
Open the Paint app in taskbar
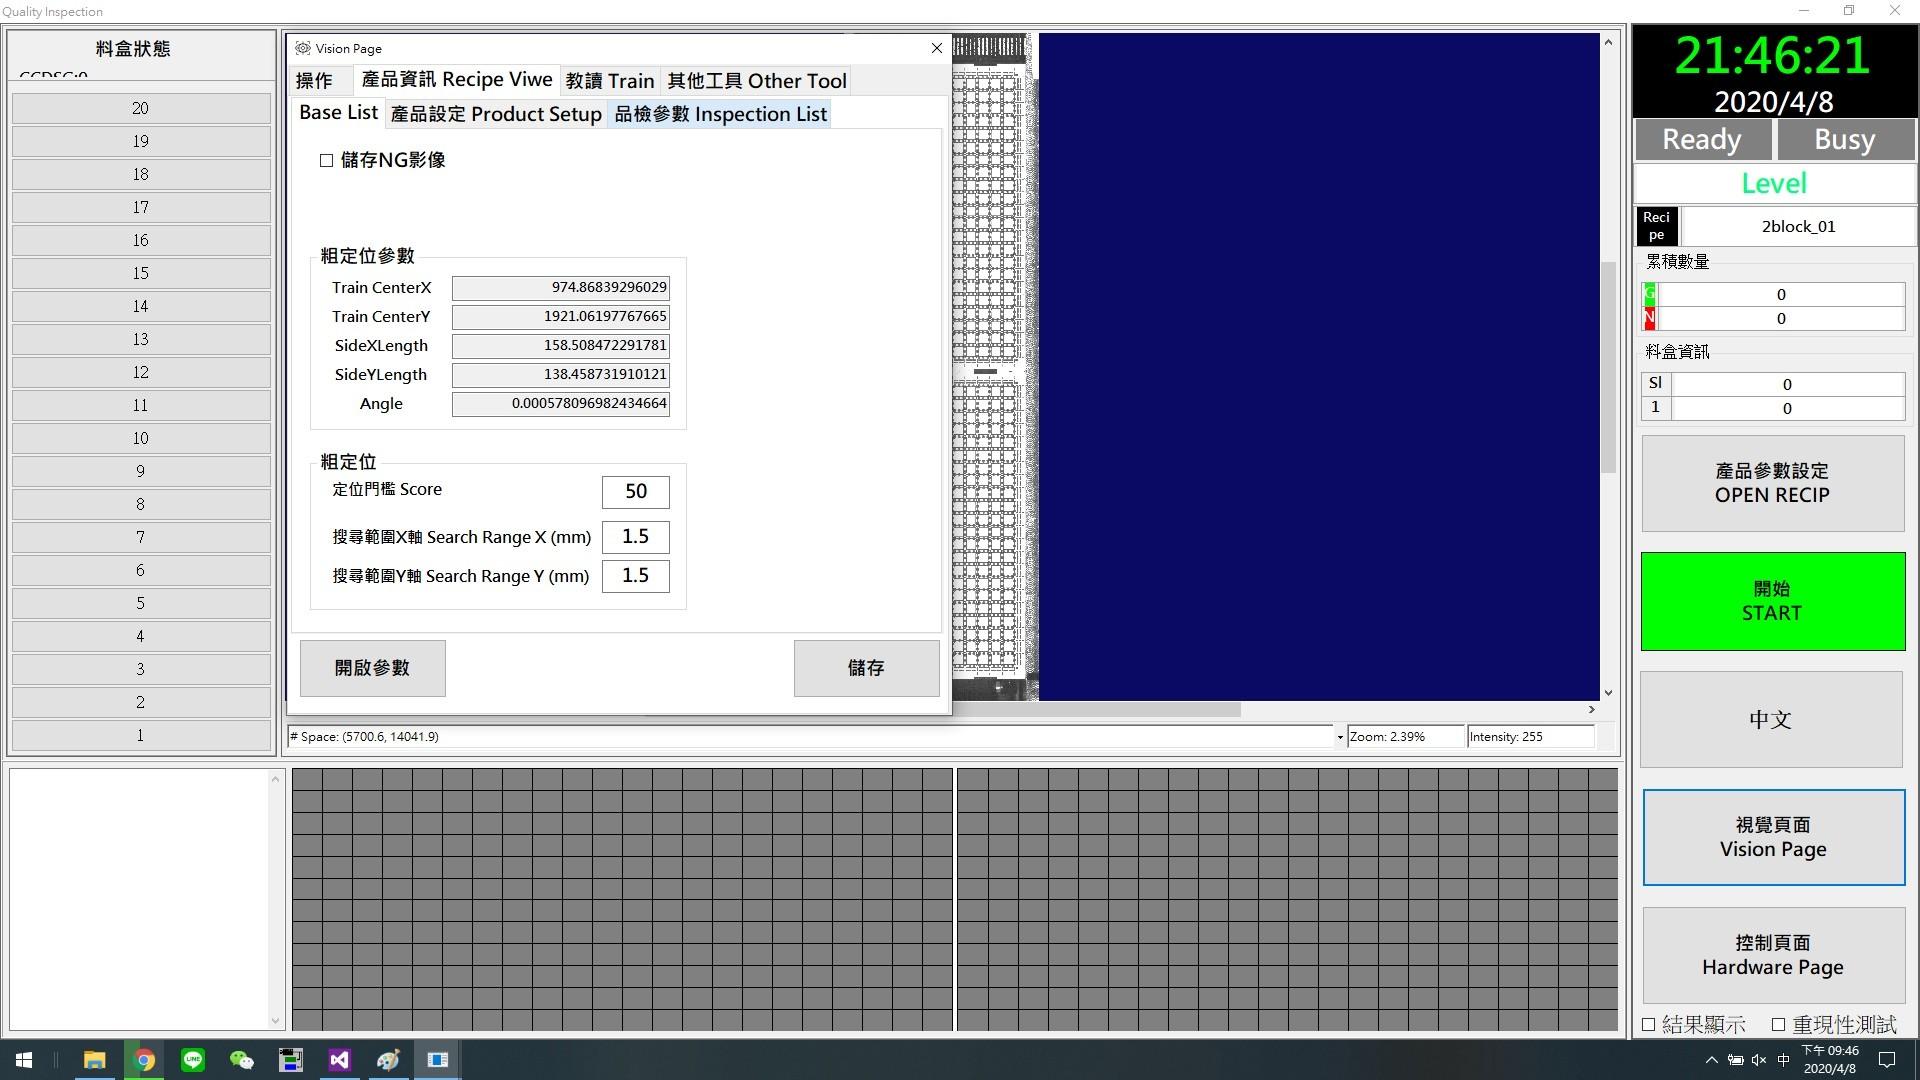[x=388, y=1060]
